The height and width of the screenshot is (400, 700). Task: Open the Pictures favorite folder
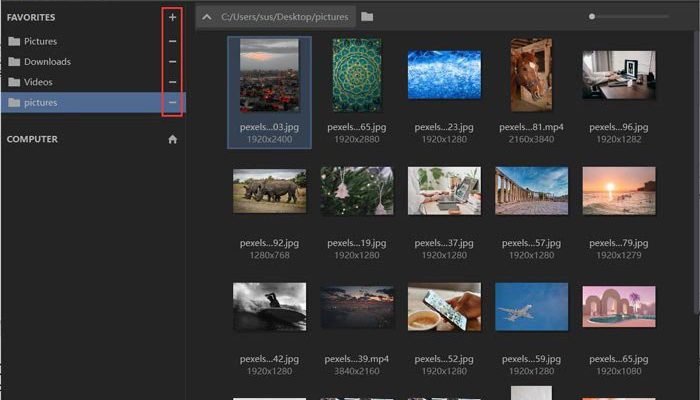click(x=32, y=42)
